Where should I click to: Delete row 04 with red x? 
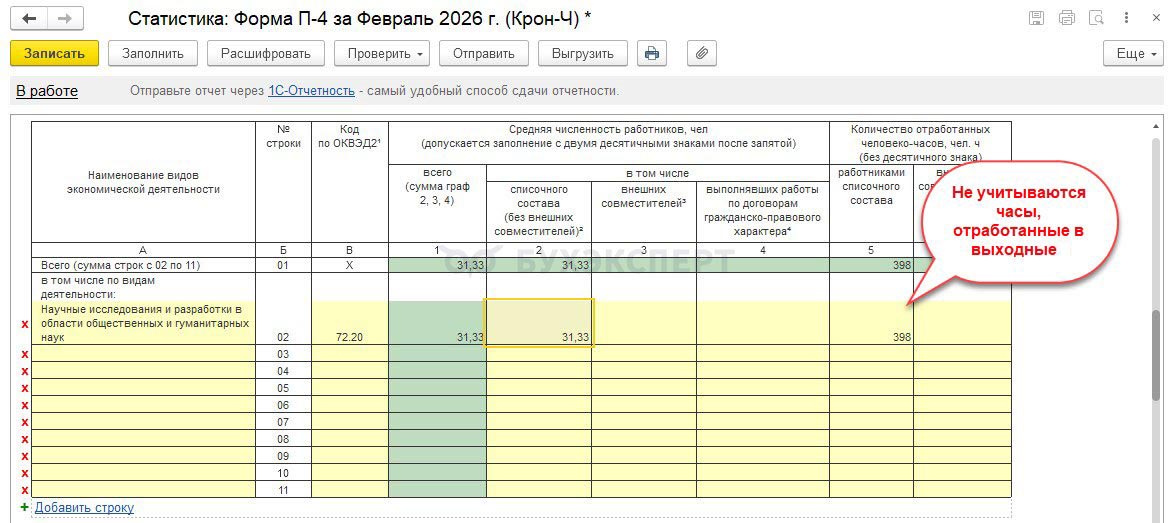pyautogui.click(x=25, y=371)
